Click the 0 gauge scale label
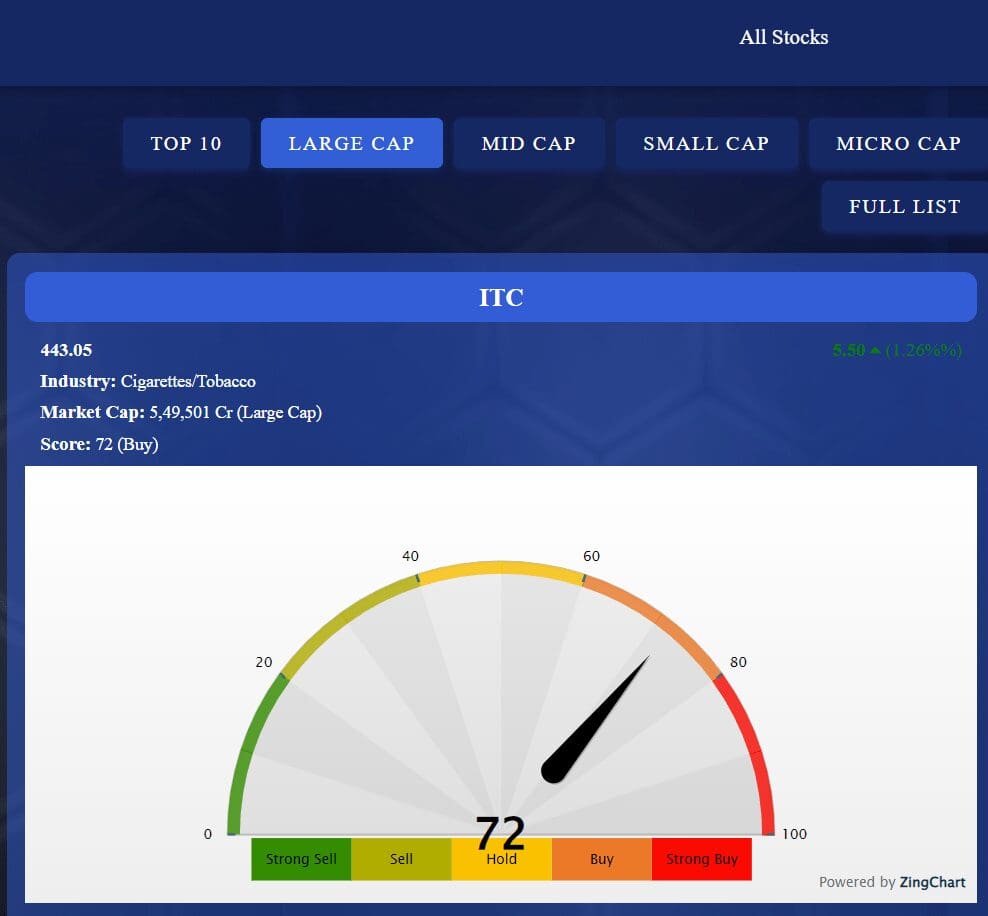Viewport: 988px width, 916px height. click(x=207, y=834)
